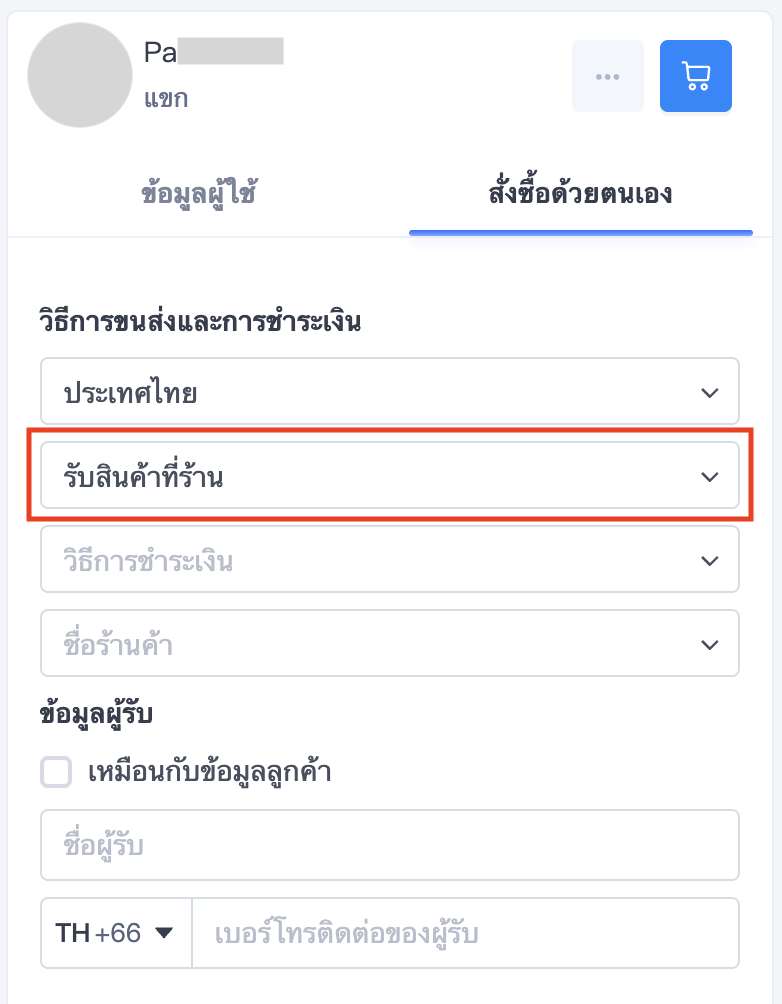Open the ประเทศไทย country dropdown
Screen dimensions: 782x1004
coord(390,391)
